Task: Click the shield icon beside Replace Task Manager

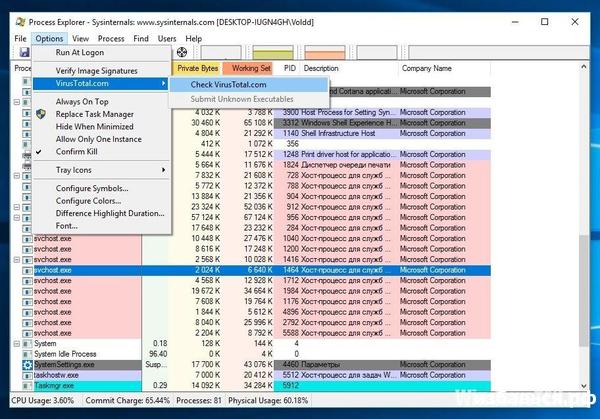Action: pos(41,114)
